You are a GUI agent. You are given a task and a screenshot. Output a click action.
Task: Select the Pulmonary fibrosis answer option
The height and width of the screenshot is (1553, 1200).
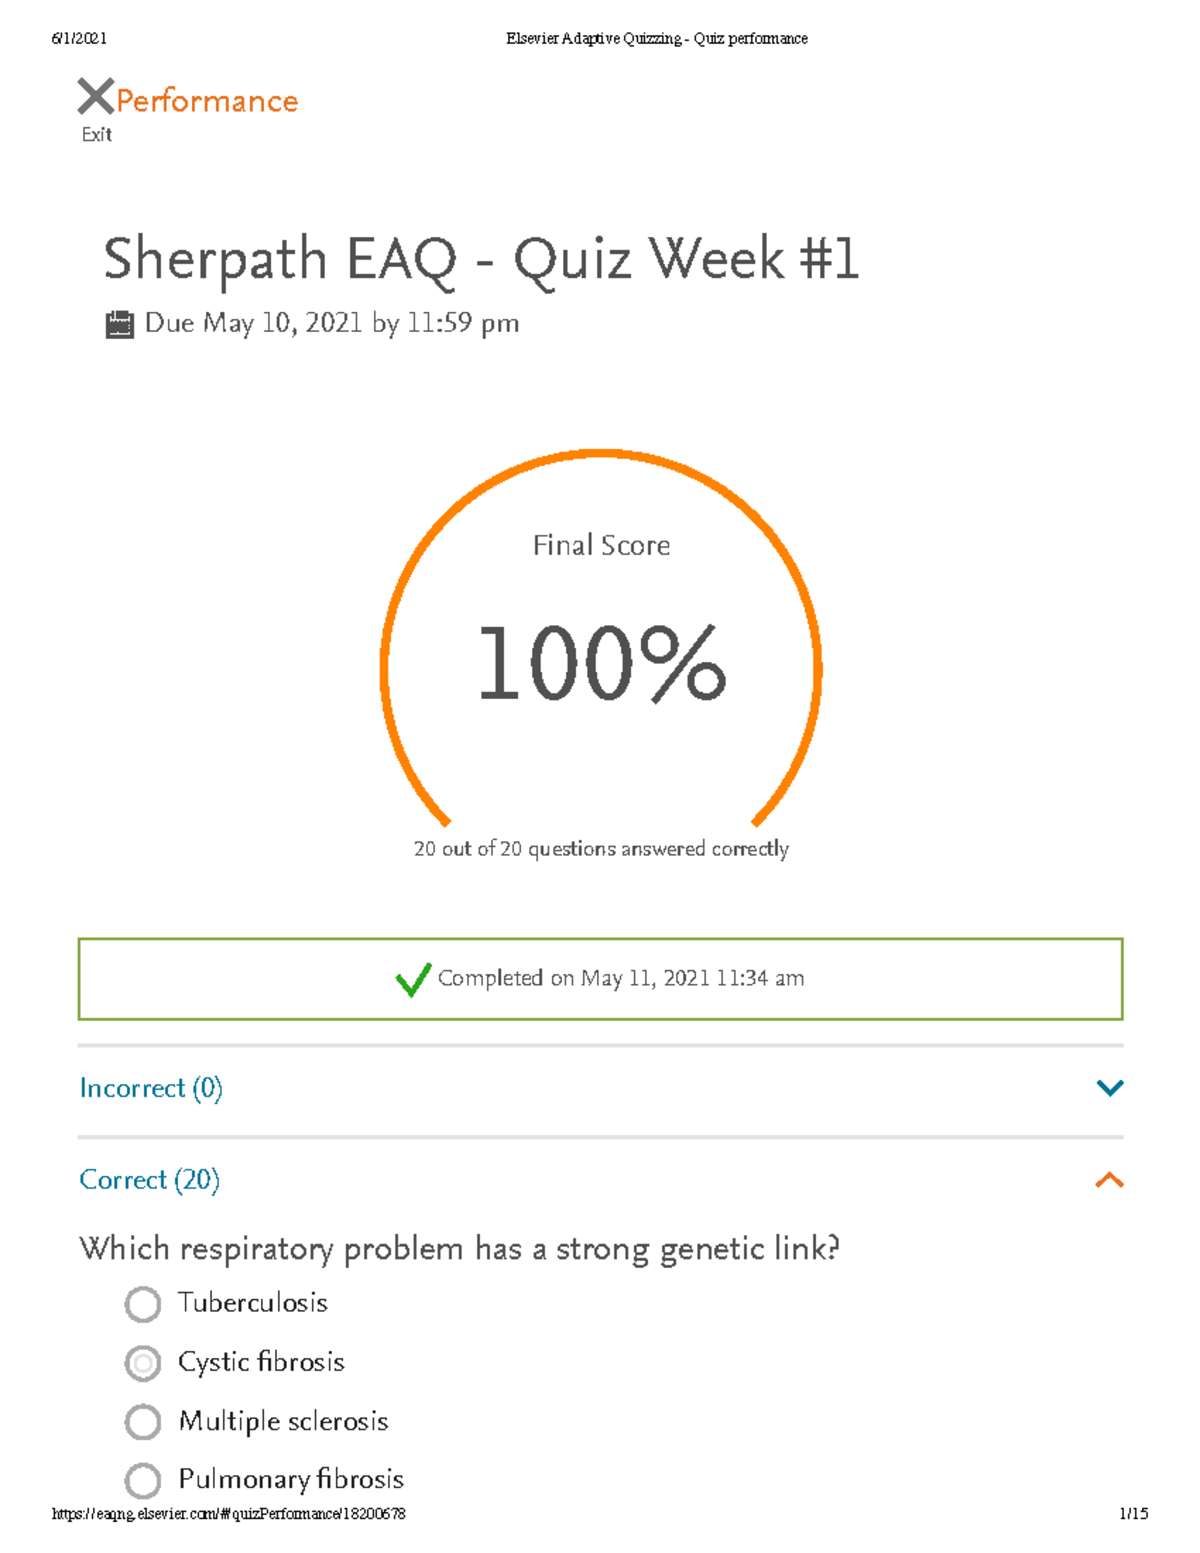289,1480
